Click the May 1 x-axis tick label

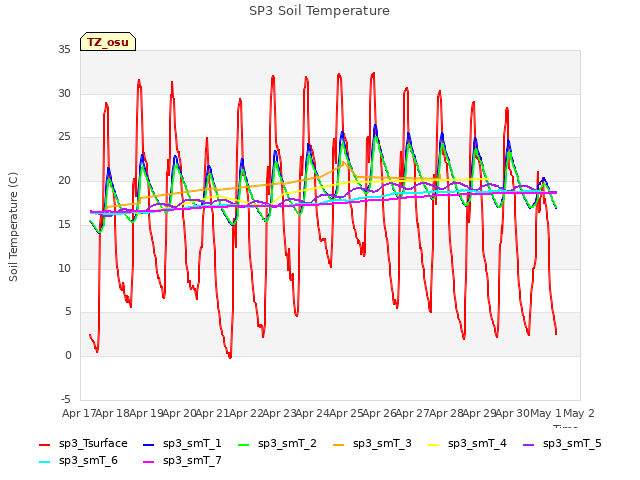[x=546, y=413]
